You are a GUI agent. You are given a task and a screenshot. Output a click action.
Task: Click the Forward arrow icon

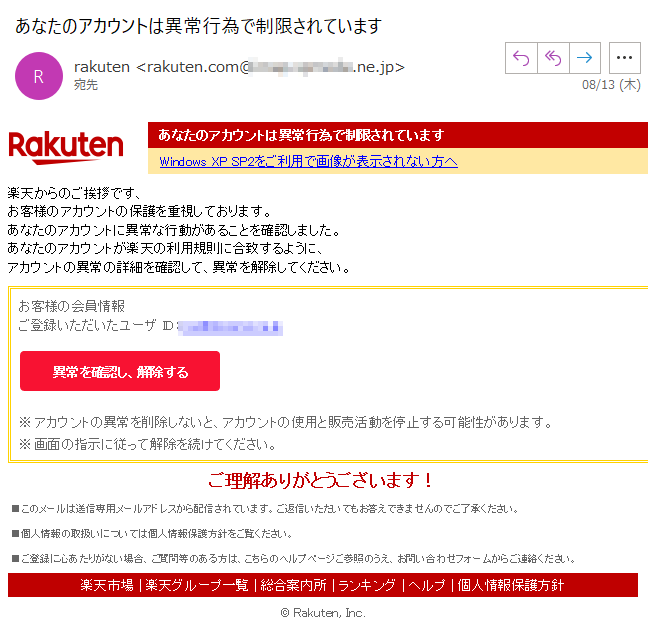coord(585,58)
